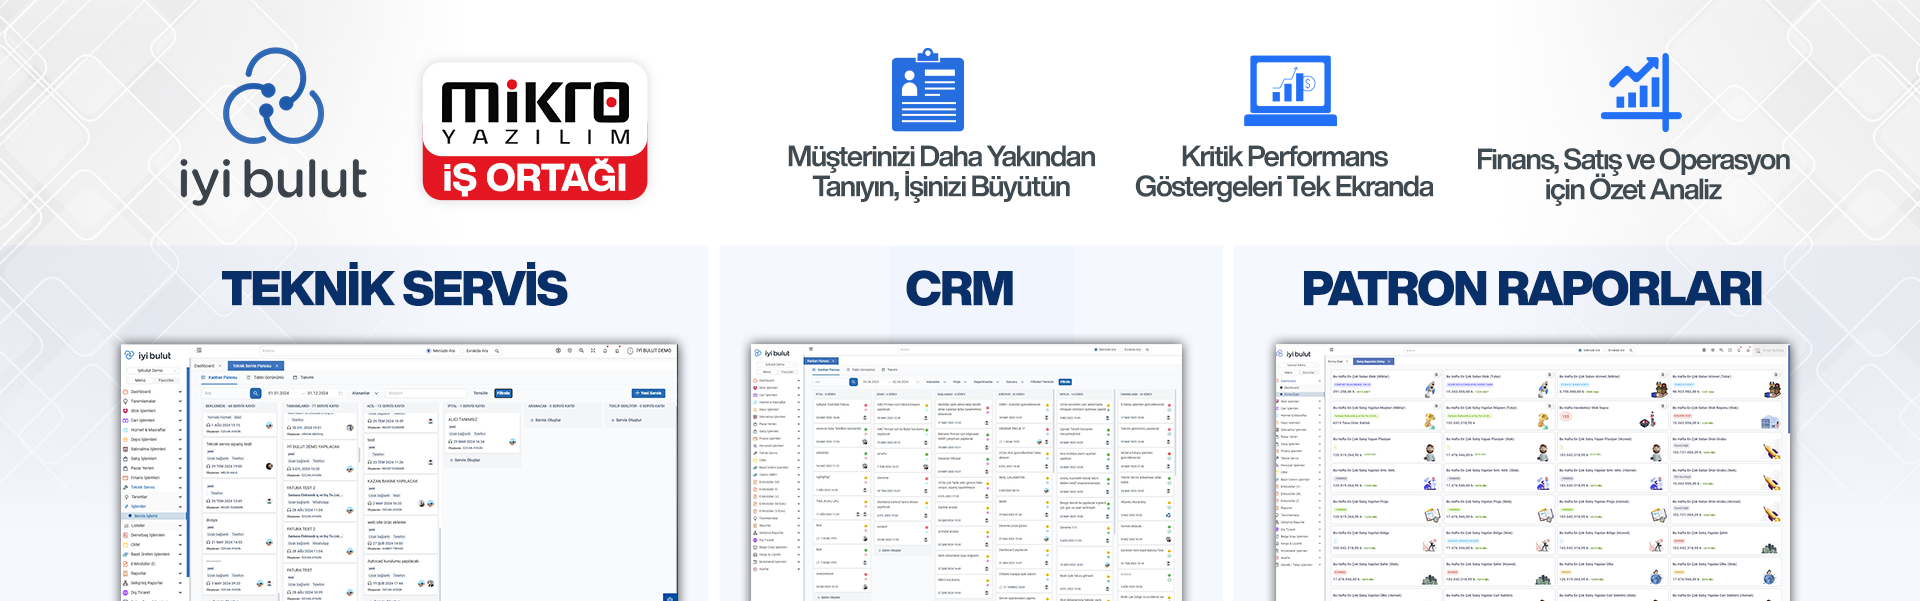This screenshot has height=601, width=1920.
Task: Click the bar chart growth icon for Finans
Action: (x=1640, y=91)
